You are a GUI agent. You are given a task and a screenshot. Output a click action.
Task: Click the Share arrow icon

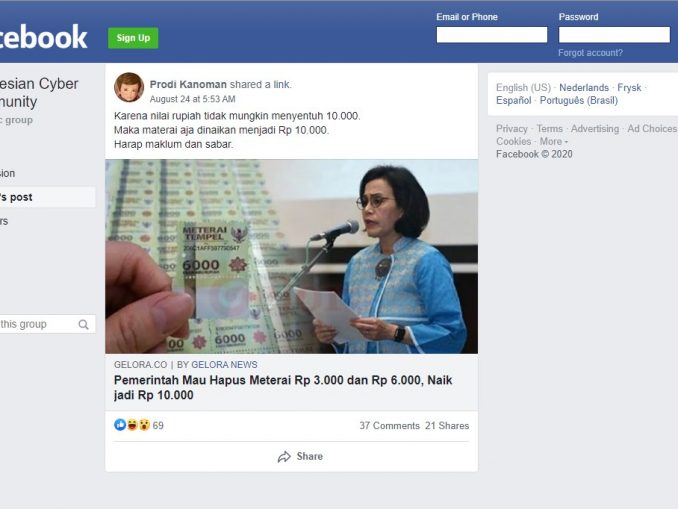click(284, 457)
